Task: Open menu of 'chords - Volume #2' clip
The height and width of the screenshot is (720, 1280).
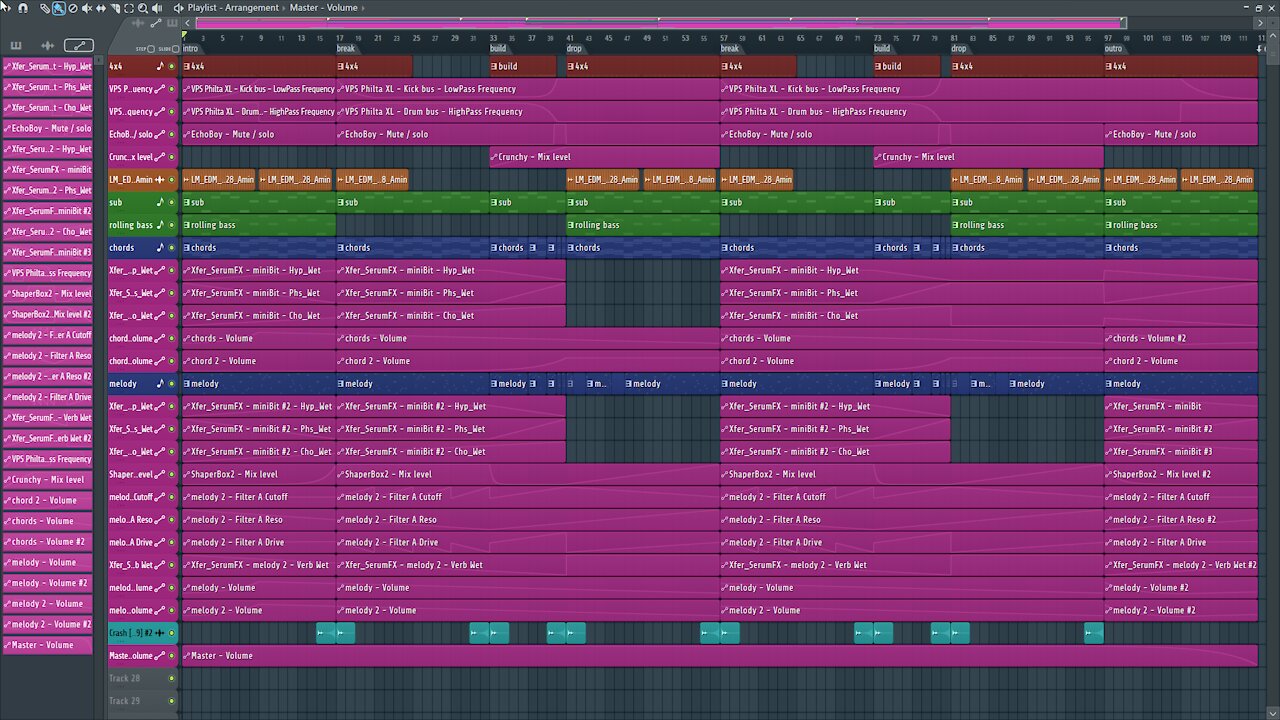Action: tap(1109, 338)
